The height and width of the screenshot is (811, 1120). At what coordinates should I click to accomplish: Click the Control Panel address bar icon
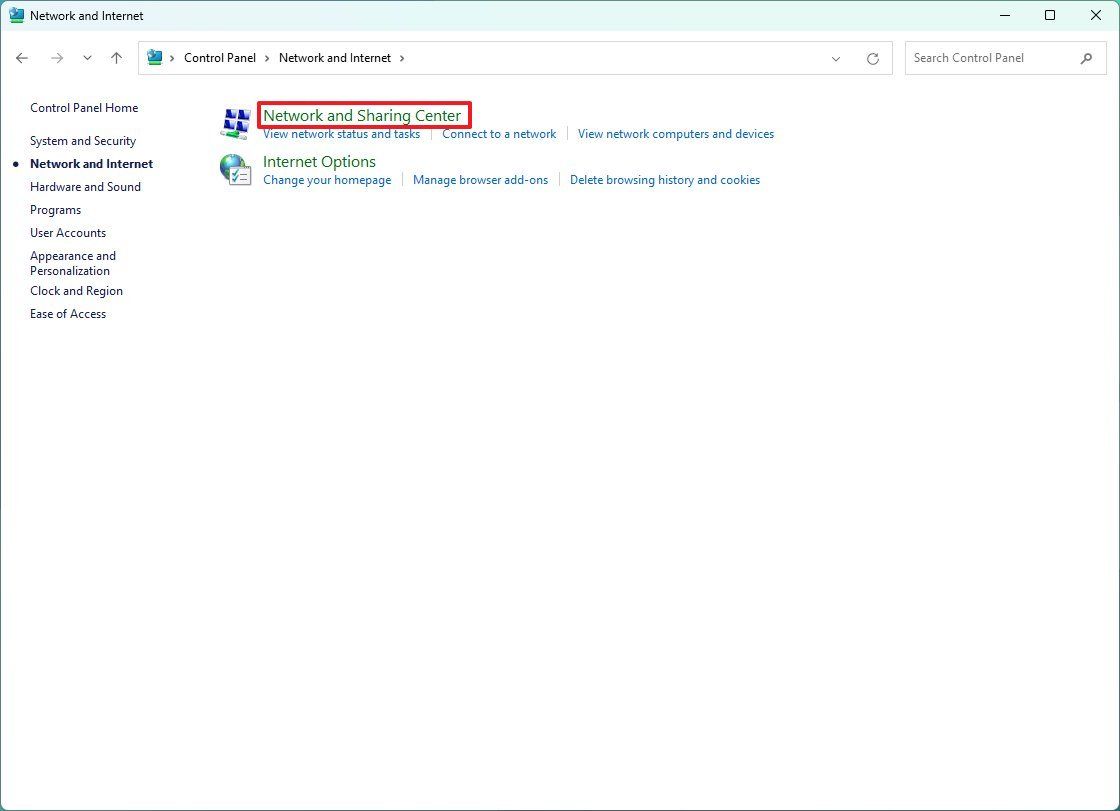154,57
